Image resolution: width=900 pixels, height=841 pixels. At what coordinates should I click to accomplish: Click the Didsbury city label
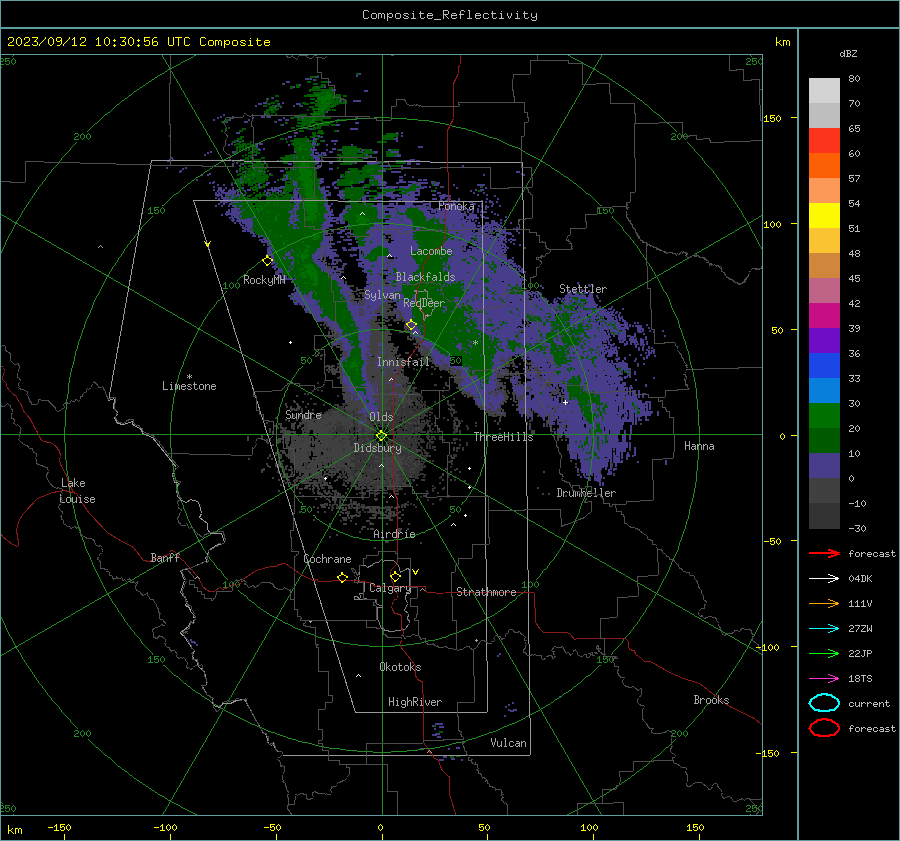pos(377,448)
